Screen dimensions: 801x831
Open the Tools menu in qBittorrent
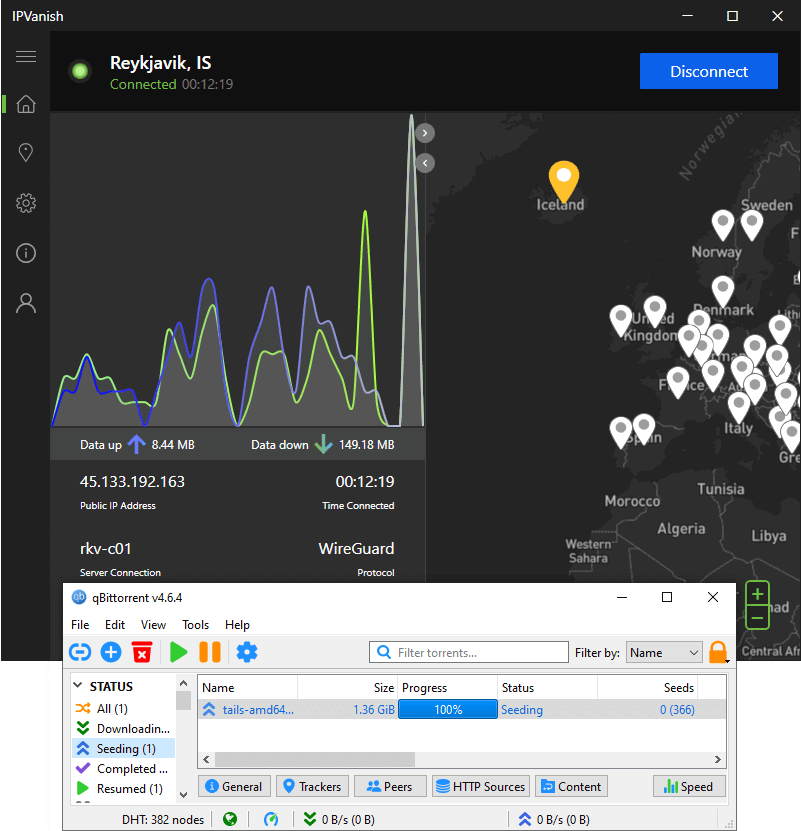coord(195,624)
